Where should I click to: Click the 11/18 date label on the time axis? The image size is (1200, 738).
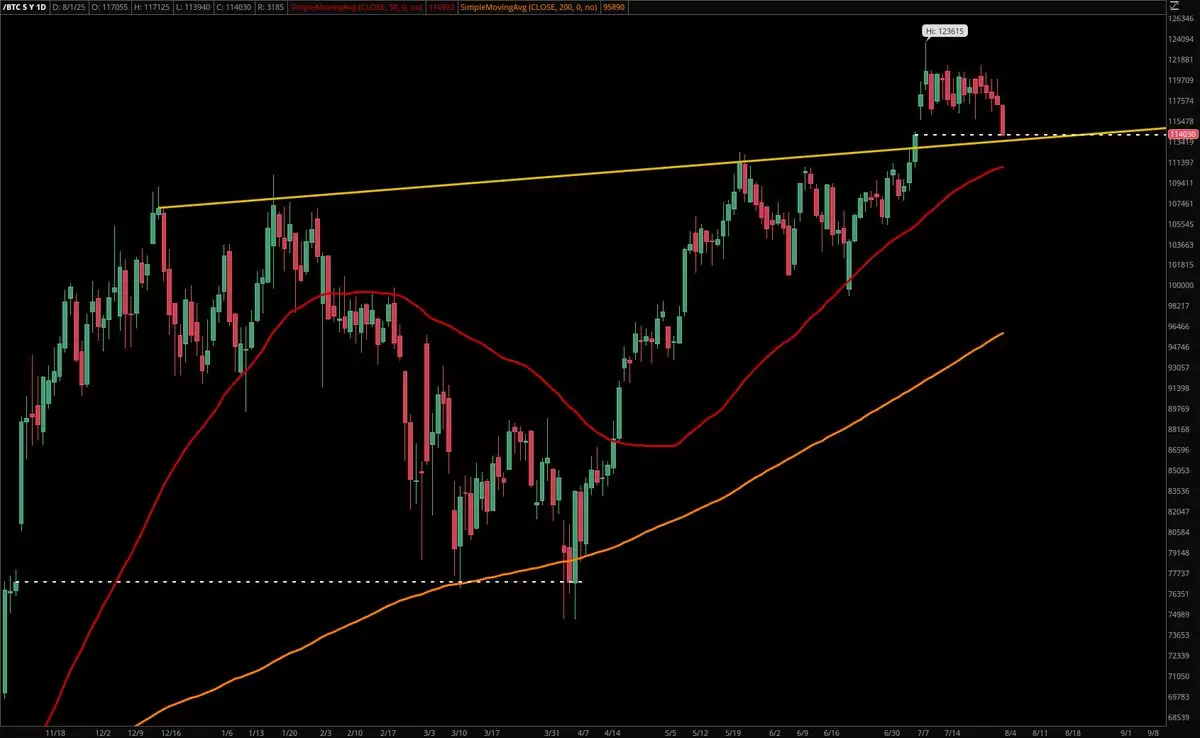point(55,731)
